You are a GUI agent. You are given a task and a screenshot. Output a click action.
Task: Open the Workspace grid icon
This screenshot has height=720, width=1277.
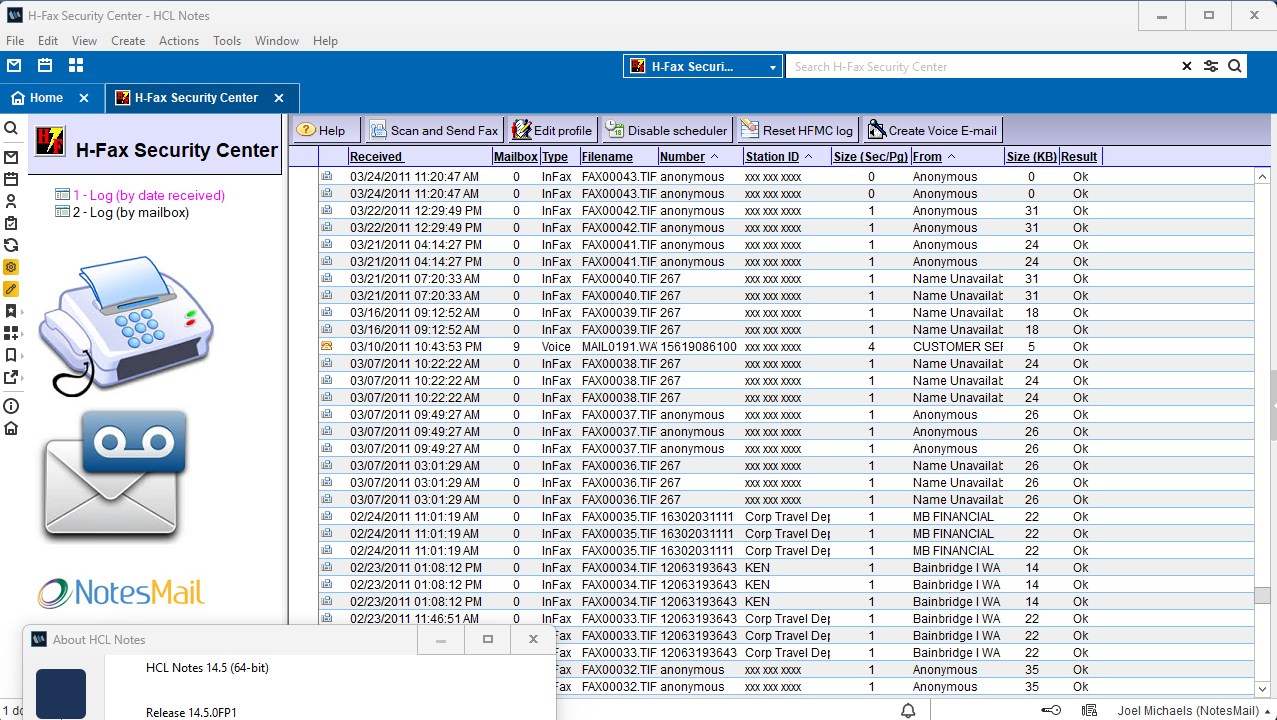(76, 66)
